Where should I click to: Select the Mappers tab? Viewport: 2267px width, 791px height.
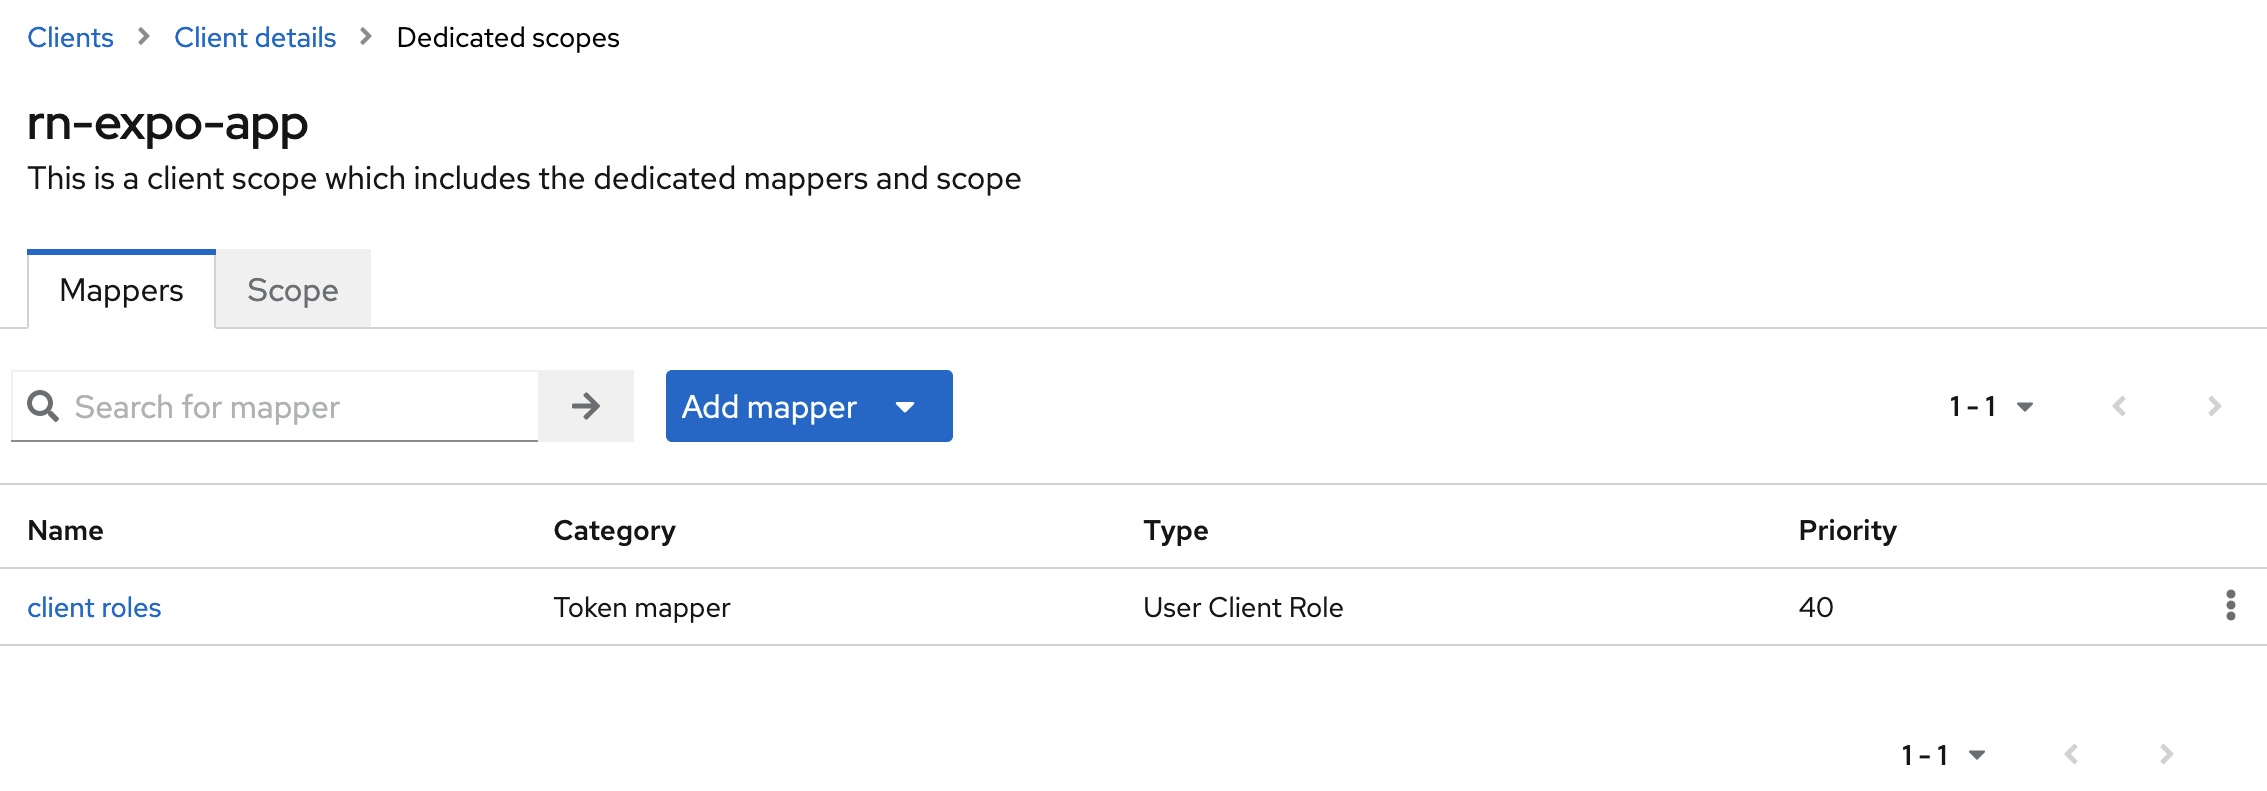(x=121, y=290)
